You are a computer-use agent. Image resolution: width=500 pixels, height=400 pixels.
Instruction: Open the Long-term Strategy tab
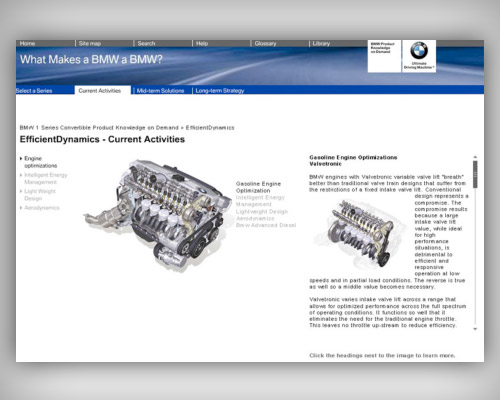click(220, 90)
